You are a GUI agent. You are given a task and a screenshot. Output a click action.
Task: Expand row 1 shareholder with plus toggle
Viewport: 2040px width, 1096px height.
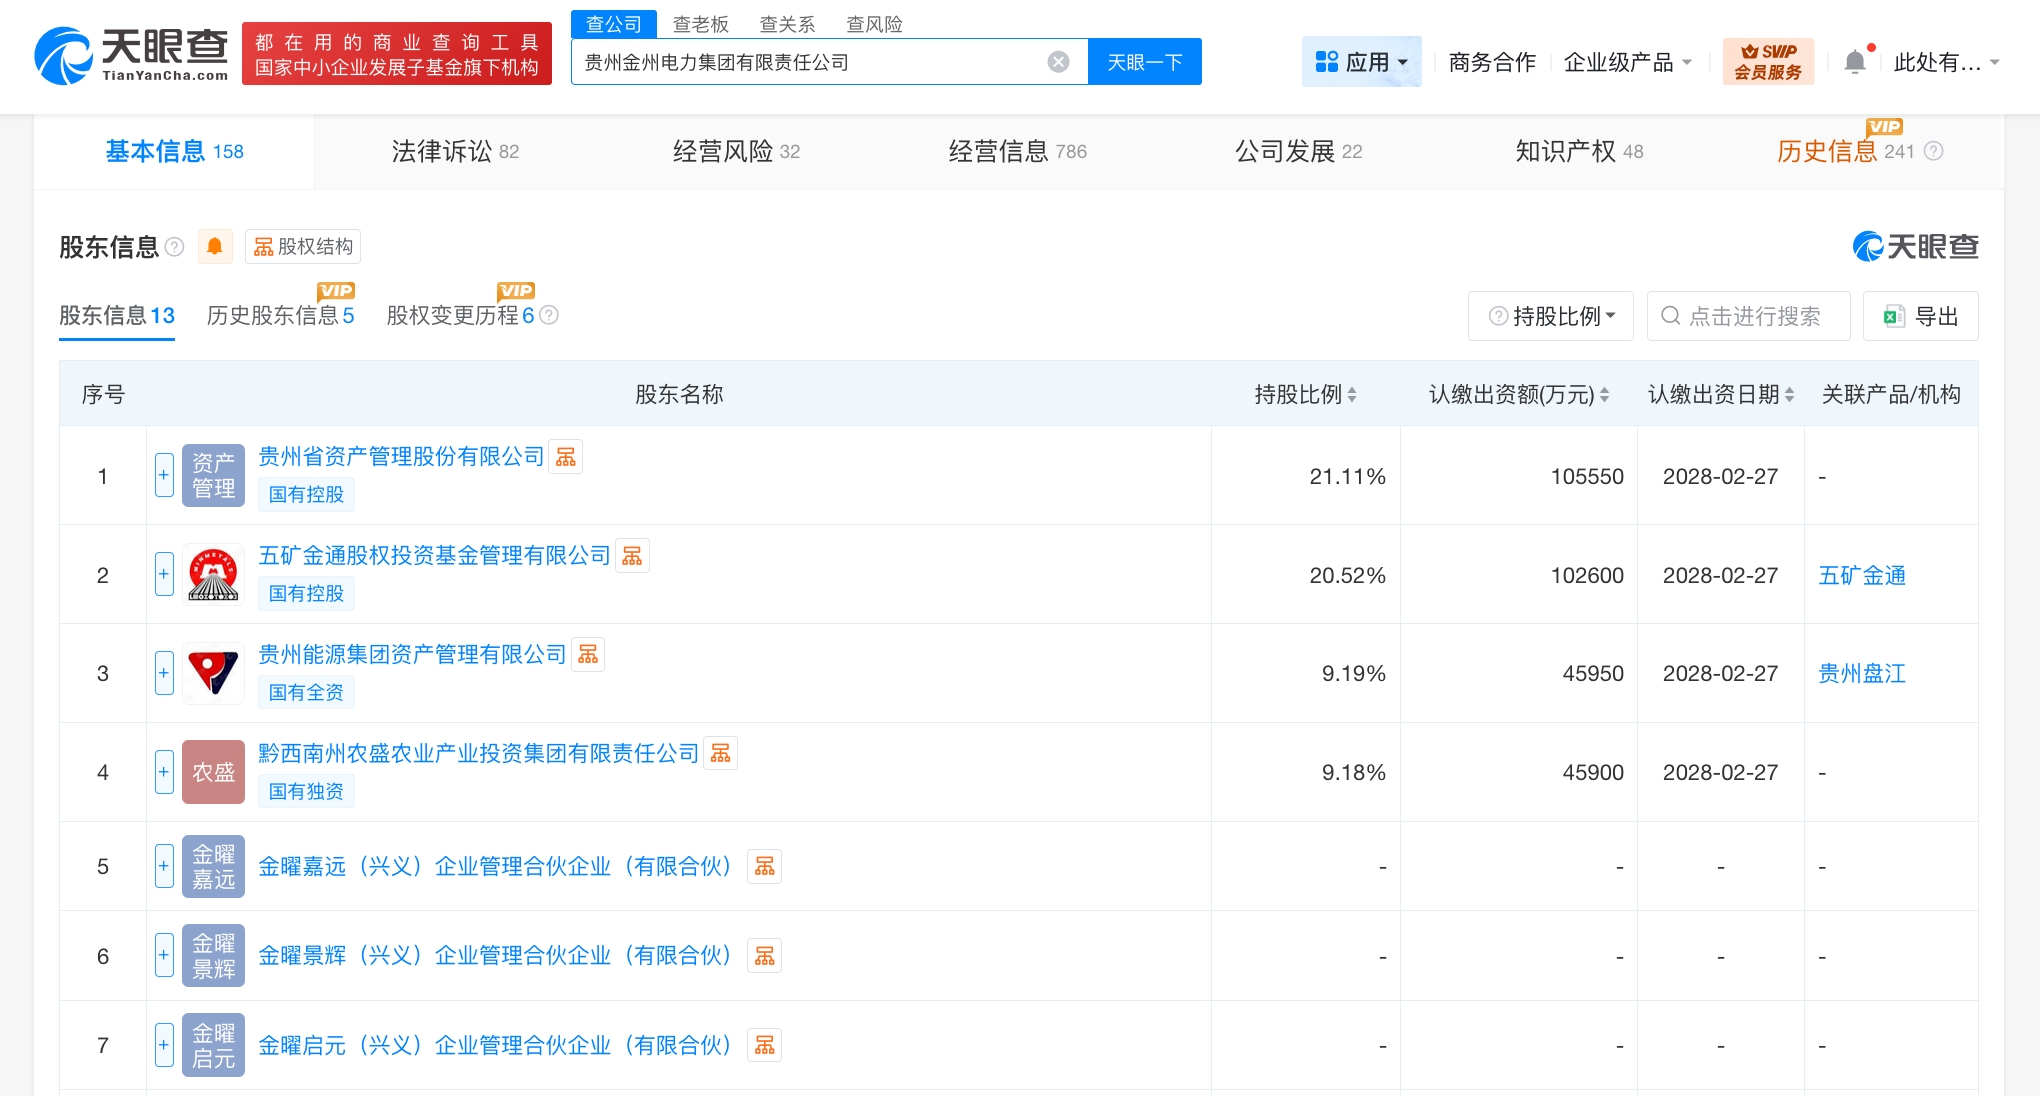(x=164, y=475)
